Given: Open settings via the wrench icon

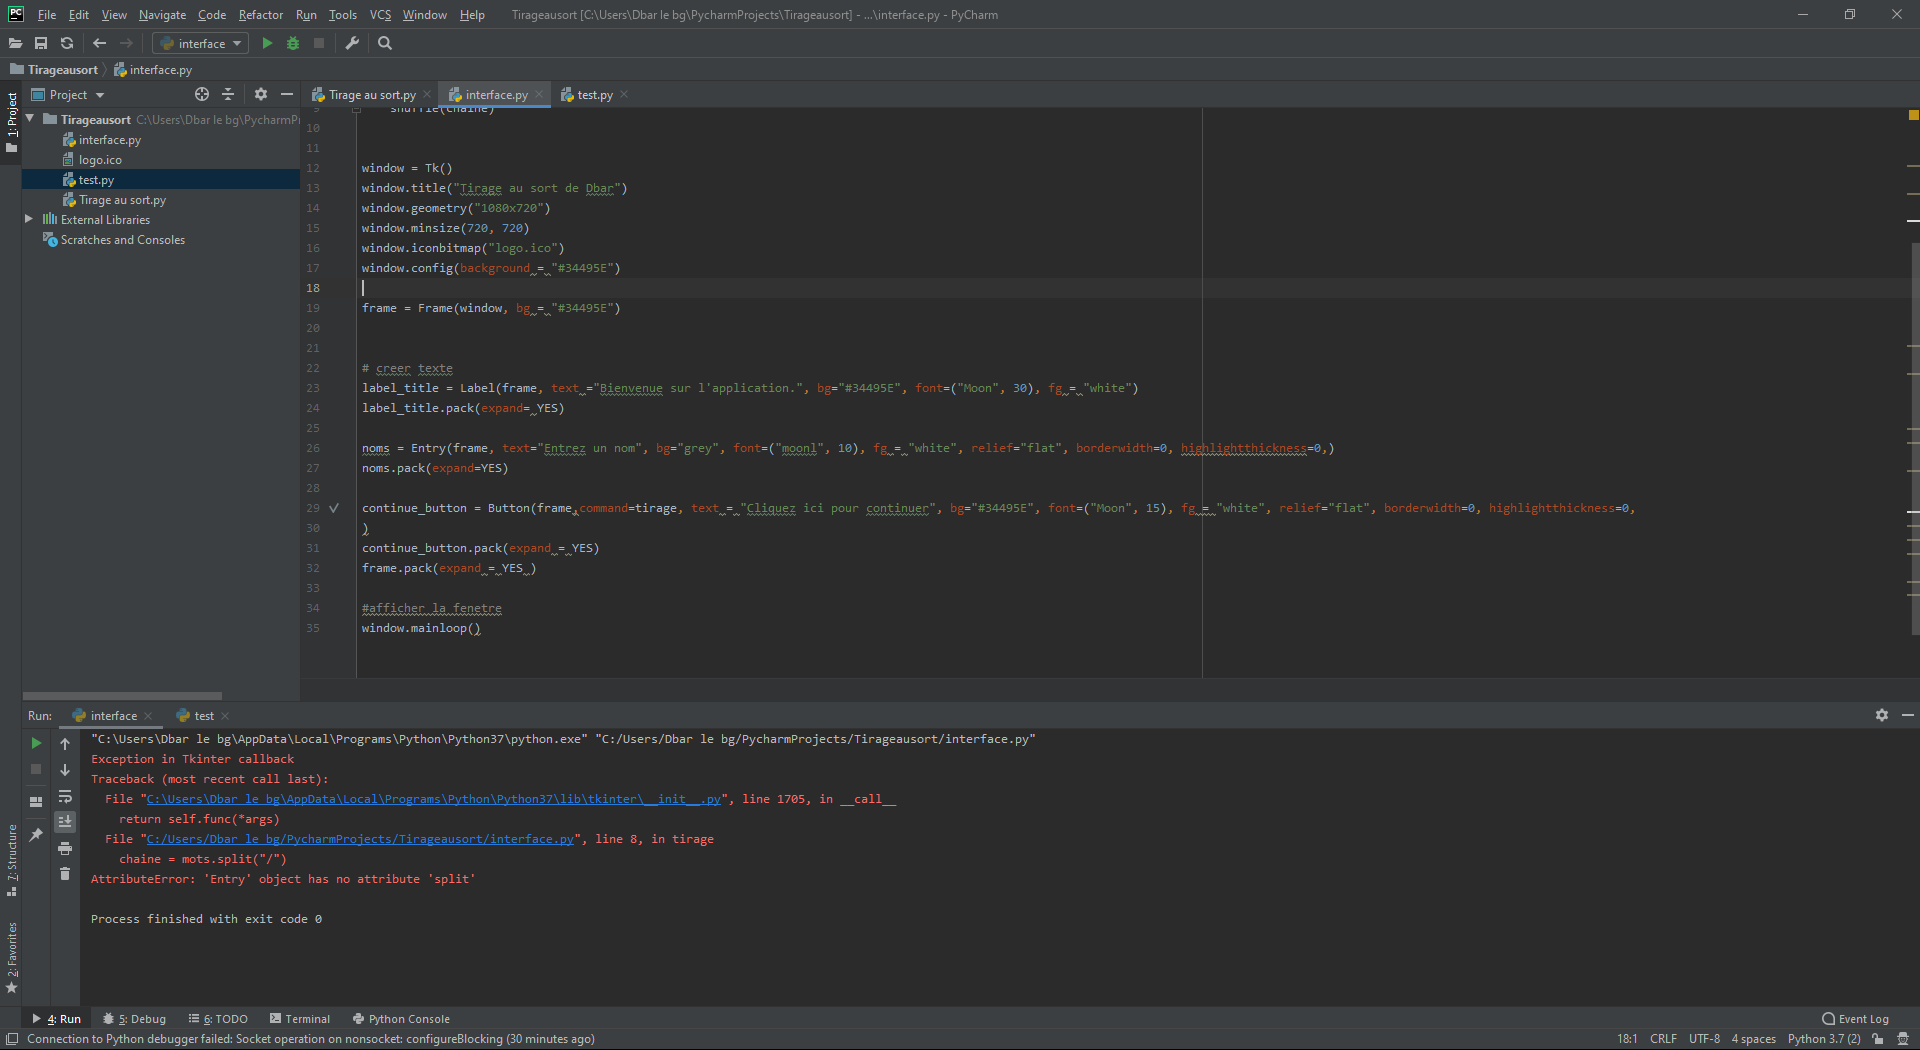Looking at the screenshot, I should [x=352, y=43].
